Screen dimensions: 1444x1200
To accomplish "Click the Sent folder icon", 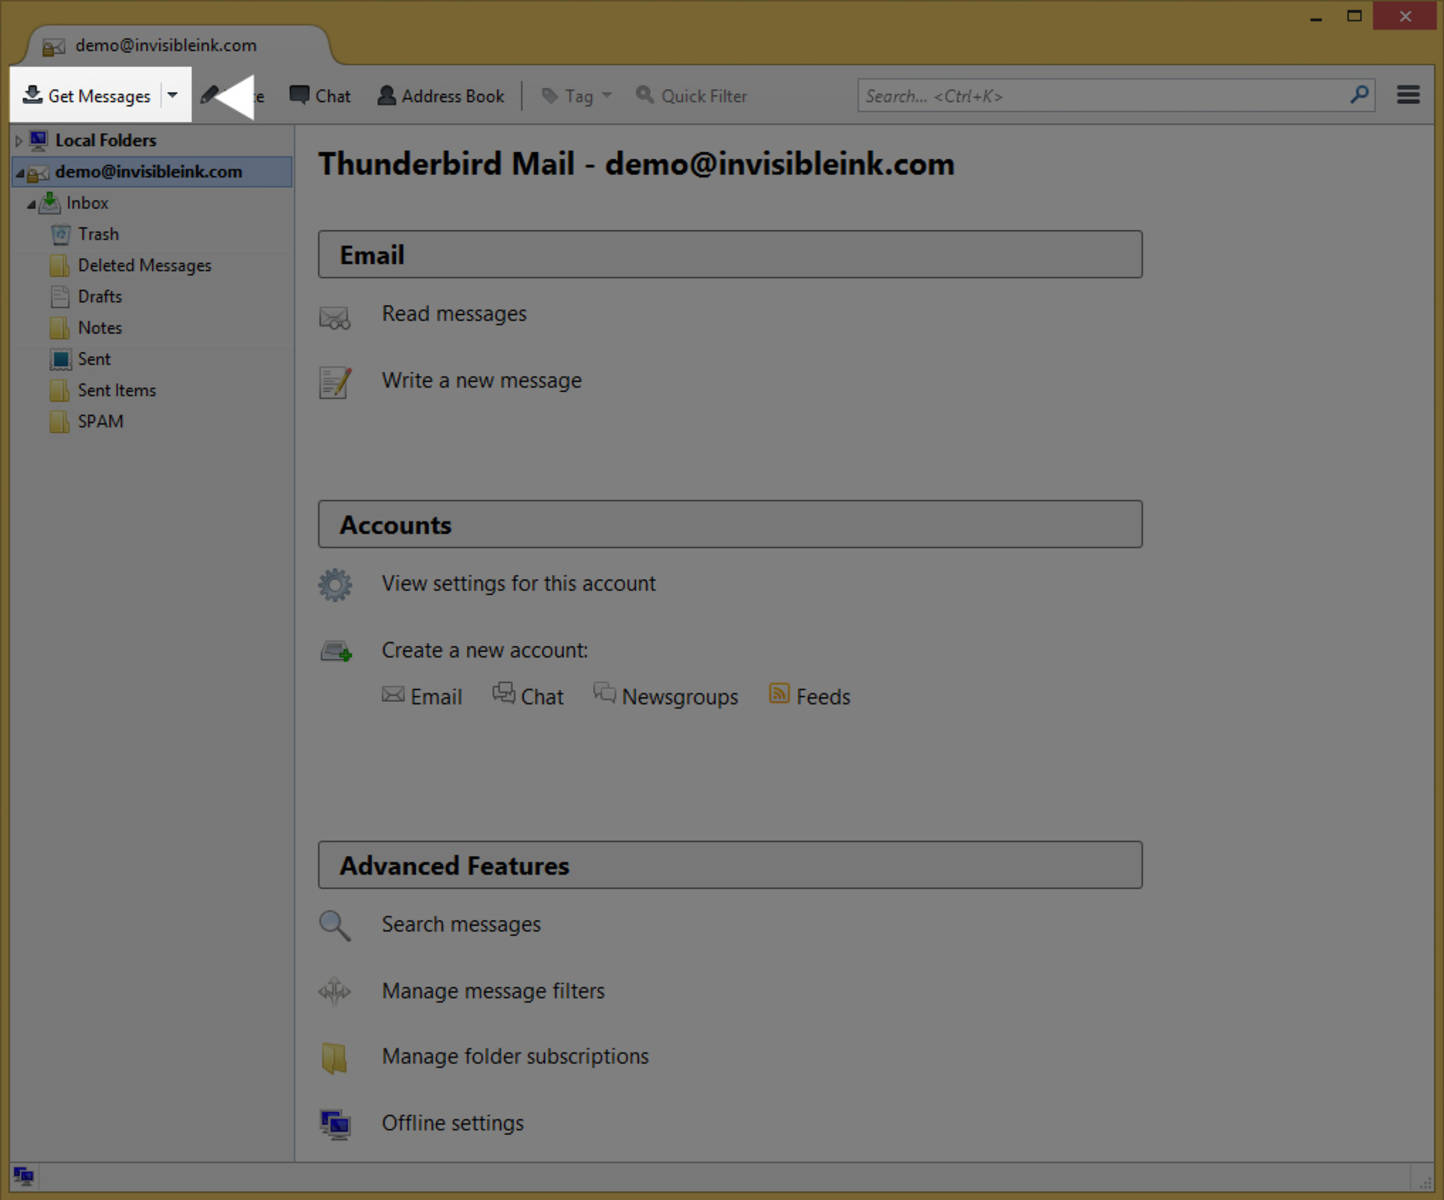I will [61, 359].
